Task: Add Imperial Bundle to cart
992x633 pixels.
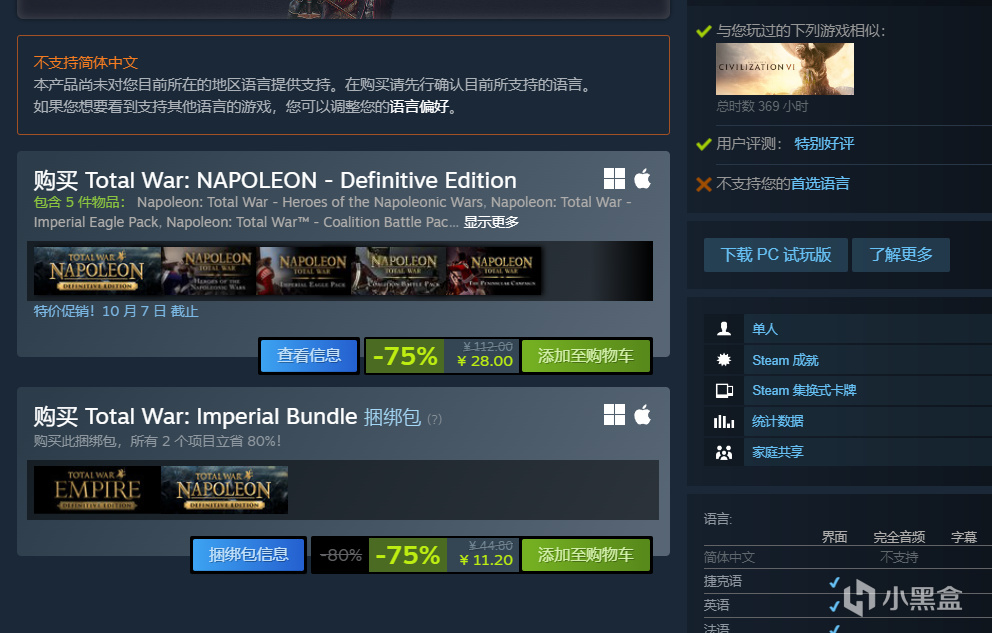Action: (586, 555)
